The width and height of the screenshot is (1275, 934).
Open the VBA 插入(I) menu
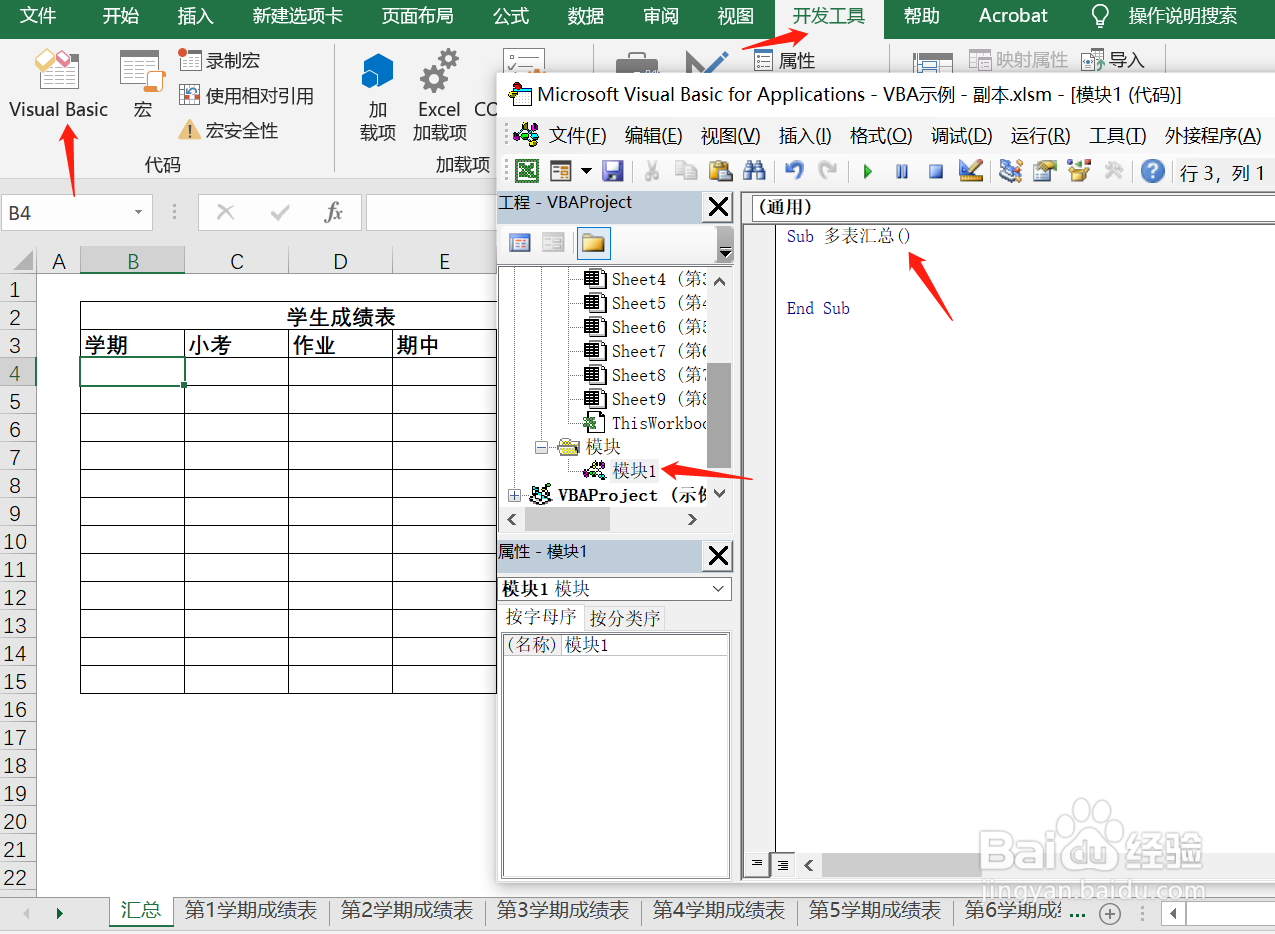pos(805,136)
